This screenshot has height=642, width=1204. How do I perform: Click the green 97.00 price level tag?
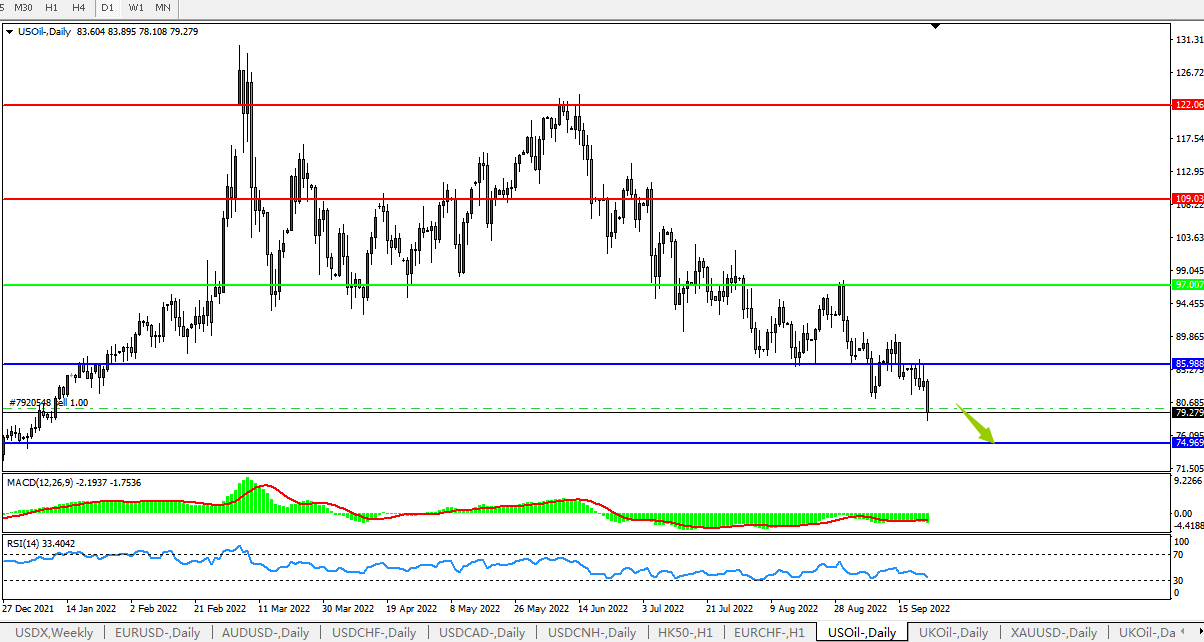[1187, 285]
